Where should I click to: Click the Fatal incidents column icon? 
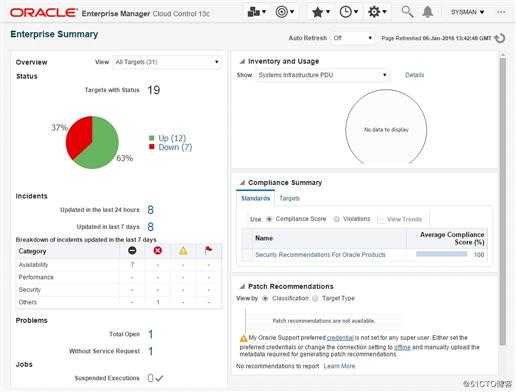(132, 250)
